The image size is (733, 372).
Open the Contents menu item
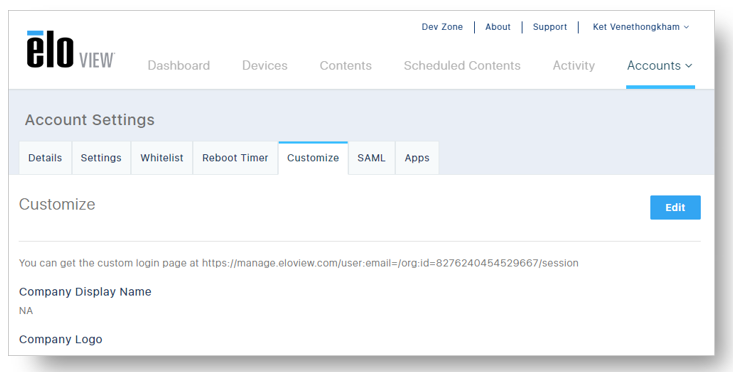[345, 65]
